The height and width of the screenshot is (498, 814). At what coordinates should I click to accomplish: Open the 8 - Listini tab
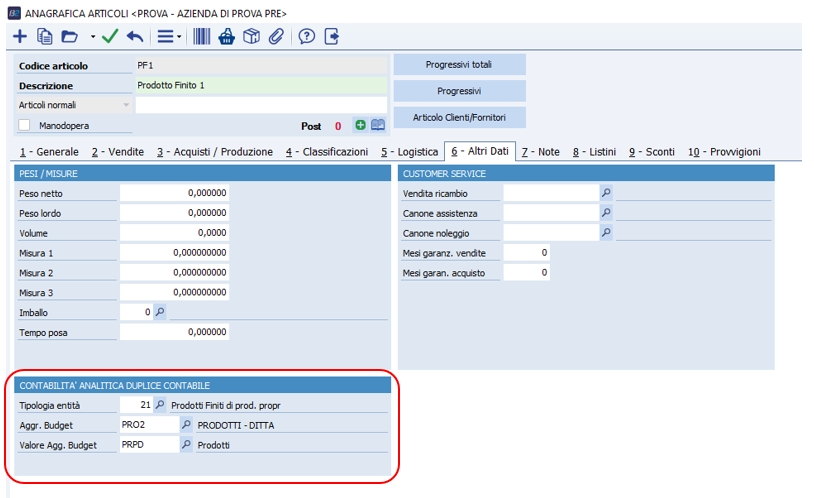tap(594, 152)
